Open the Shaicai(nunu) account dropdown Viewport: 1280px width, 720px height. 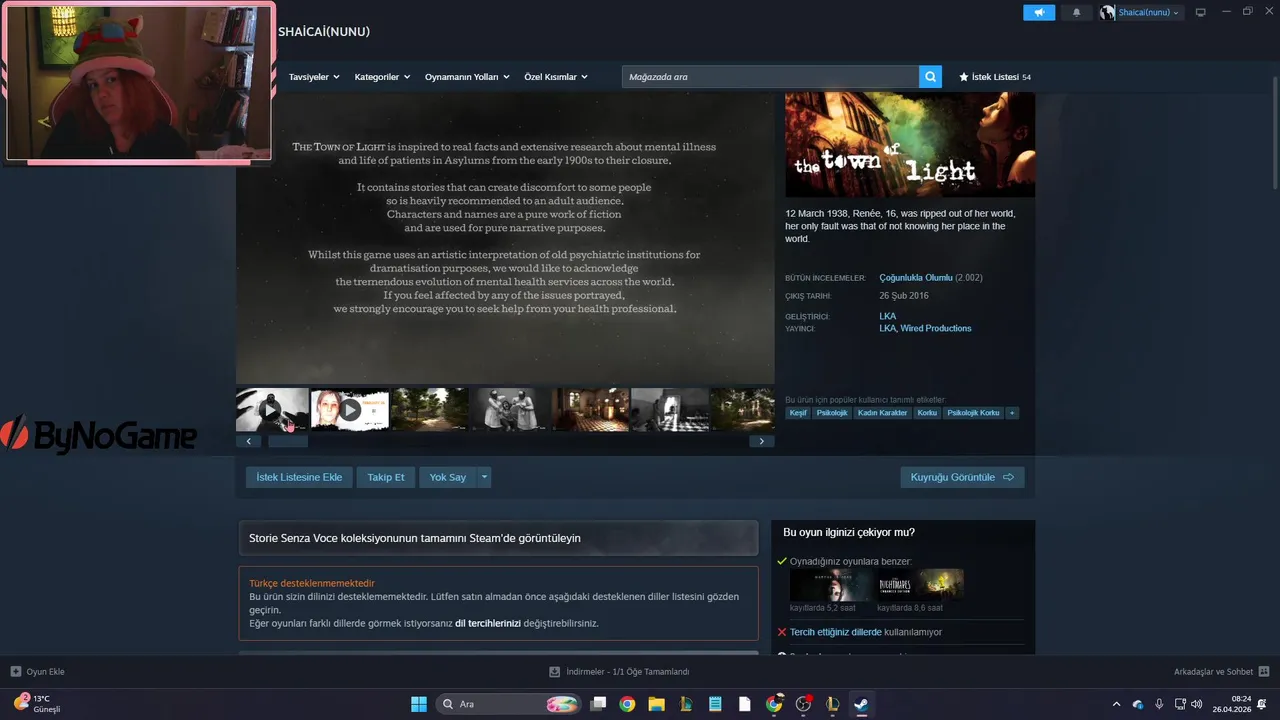tap(1141, 13)
